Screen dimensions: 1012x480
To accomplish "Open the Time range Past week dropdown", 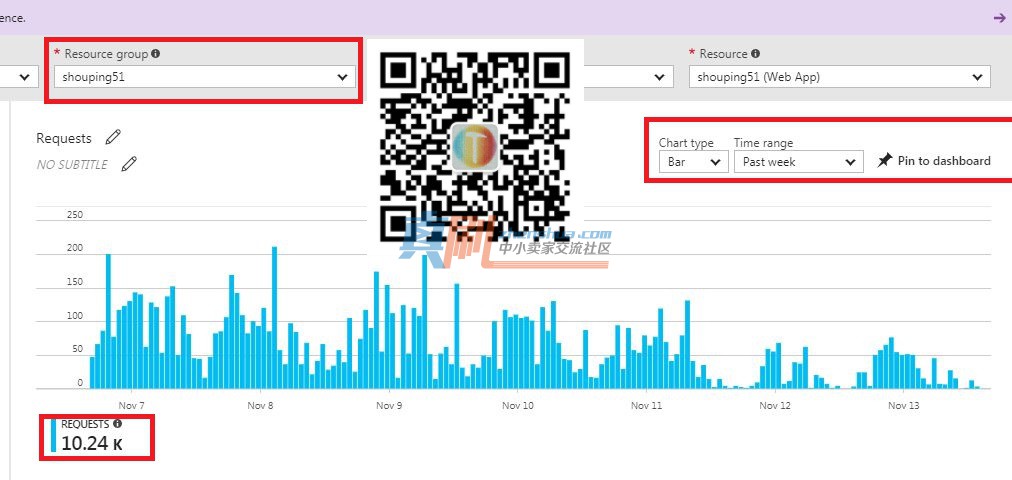I will click(798, 161).
